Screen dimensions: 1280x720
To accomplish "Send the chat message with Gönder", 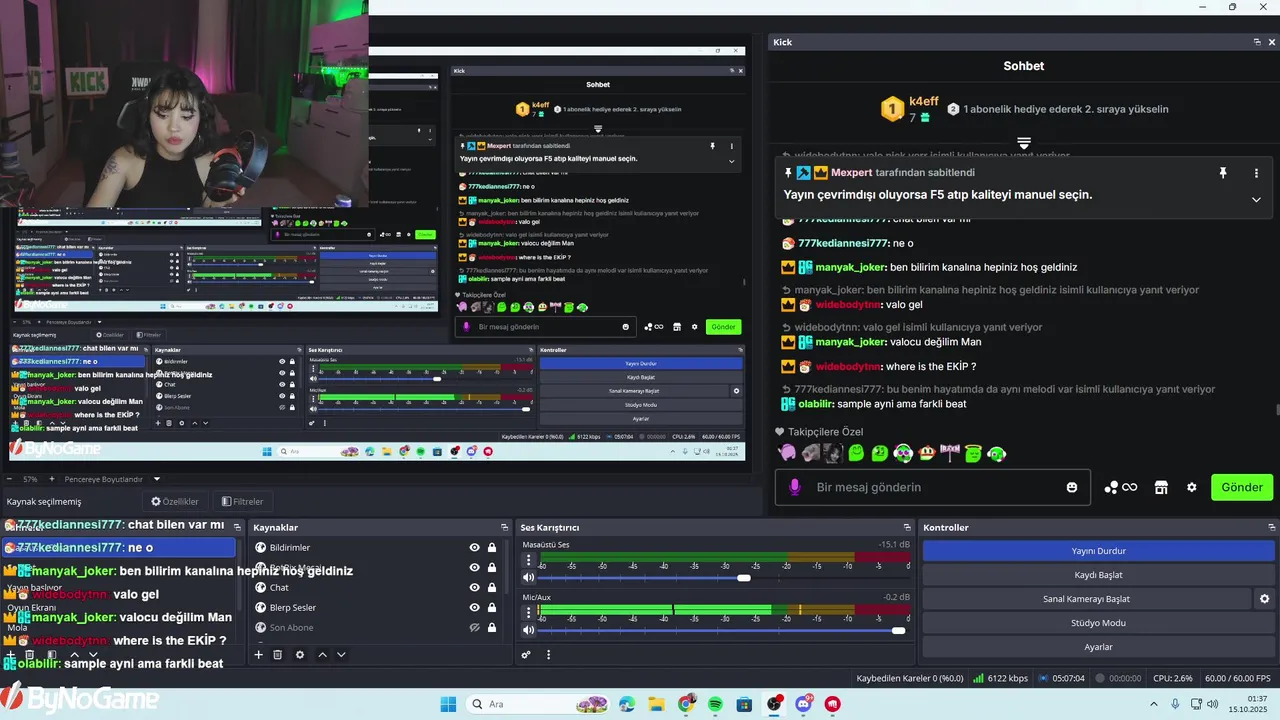I will point(1242,487).
